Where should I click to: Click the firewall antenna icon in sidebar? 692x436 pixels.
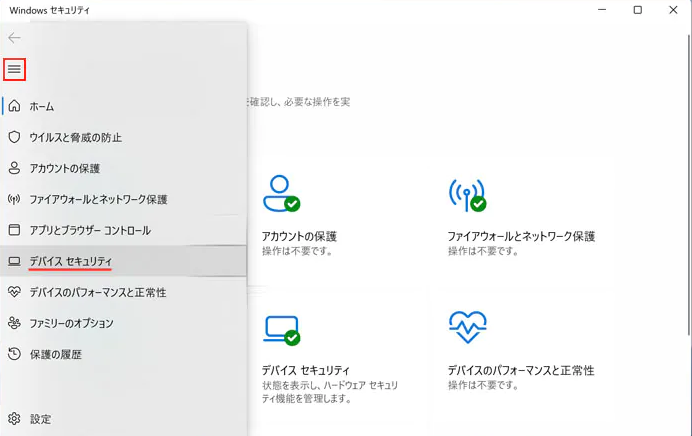point(14,199)
